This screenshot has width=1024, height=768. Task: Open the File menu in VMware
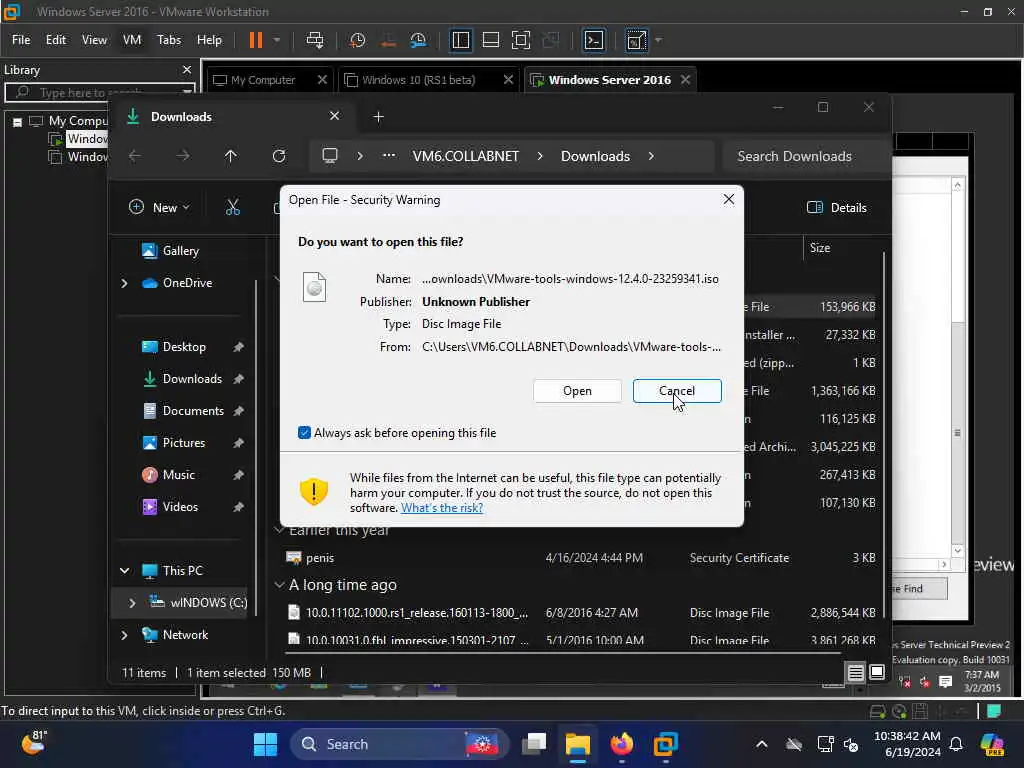pos(21,40)
